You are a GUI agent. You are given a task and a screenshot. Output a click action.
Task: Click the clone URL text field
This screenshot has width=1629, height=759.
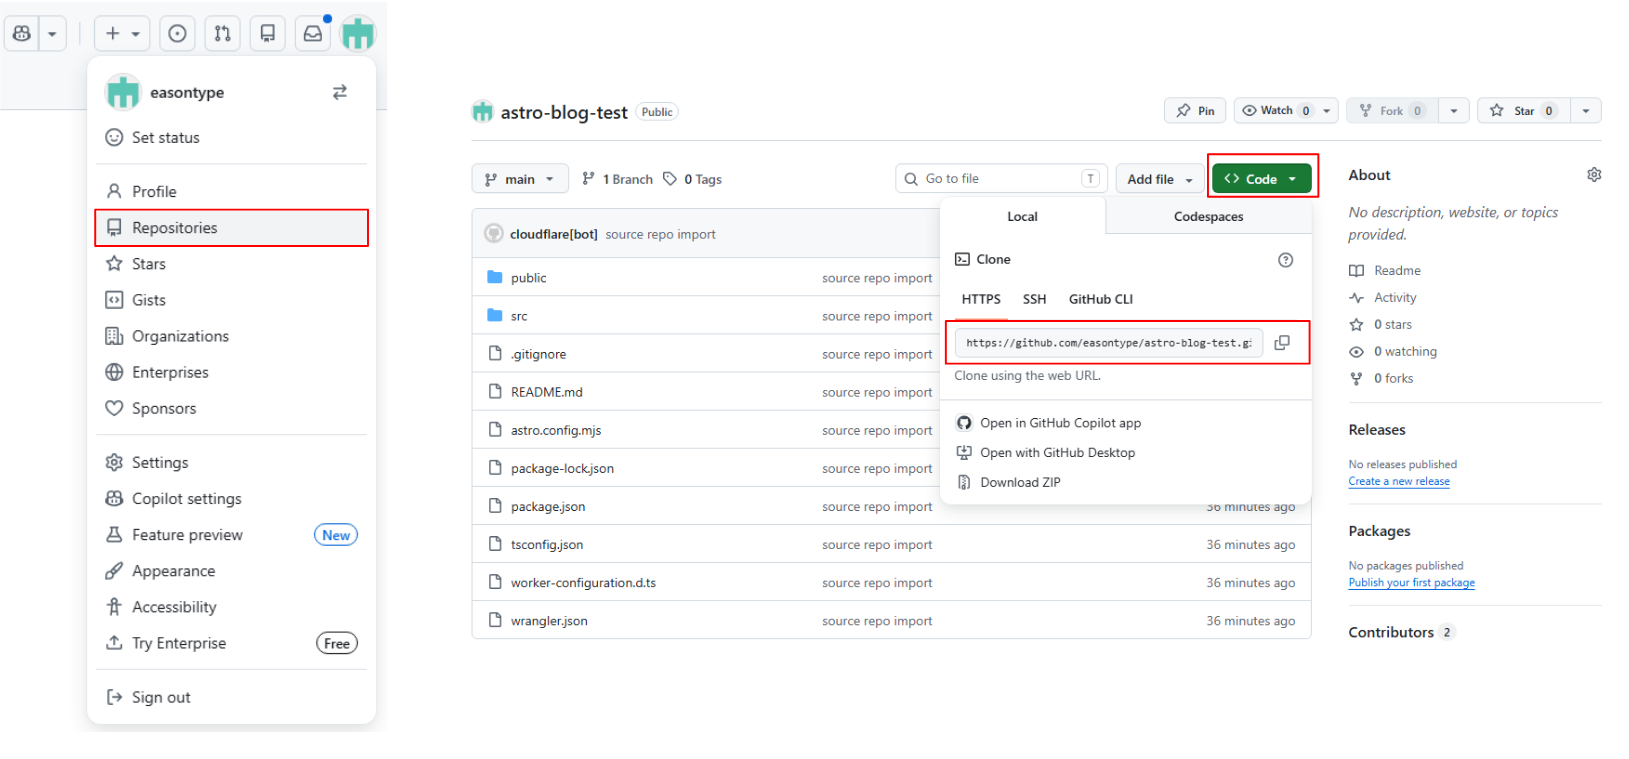click(1108, 343)
